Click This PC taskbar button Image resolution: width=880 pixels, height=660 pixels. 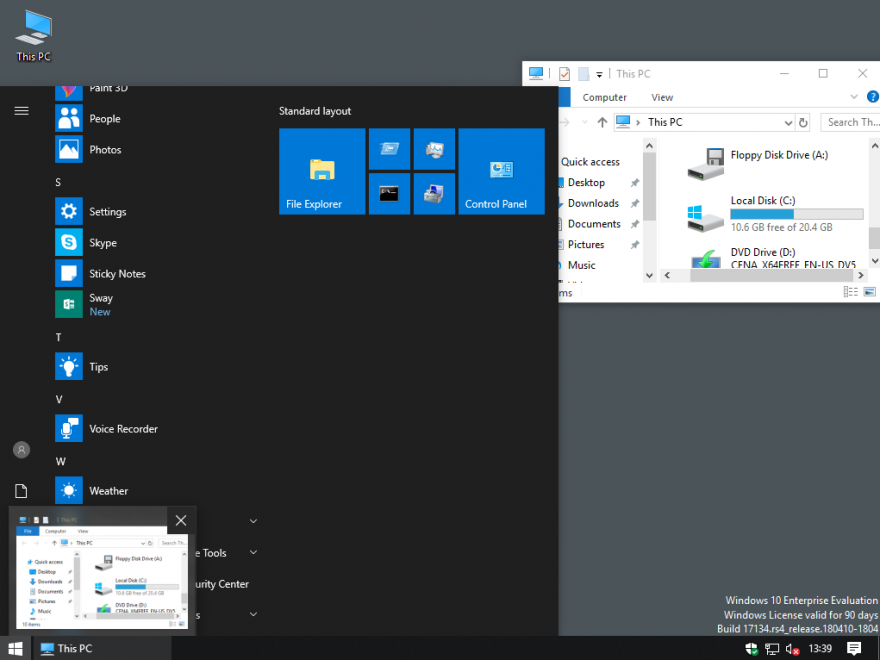[101, 648]
